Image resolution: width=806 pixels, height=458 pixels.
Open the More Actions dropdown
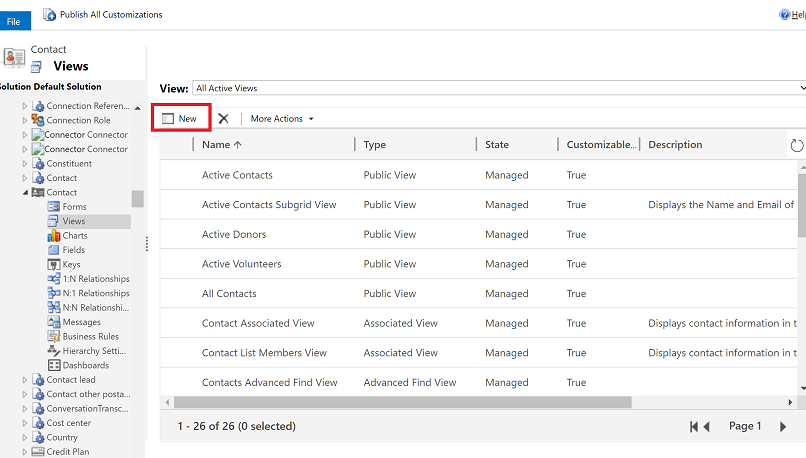tap(281, 119)
